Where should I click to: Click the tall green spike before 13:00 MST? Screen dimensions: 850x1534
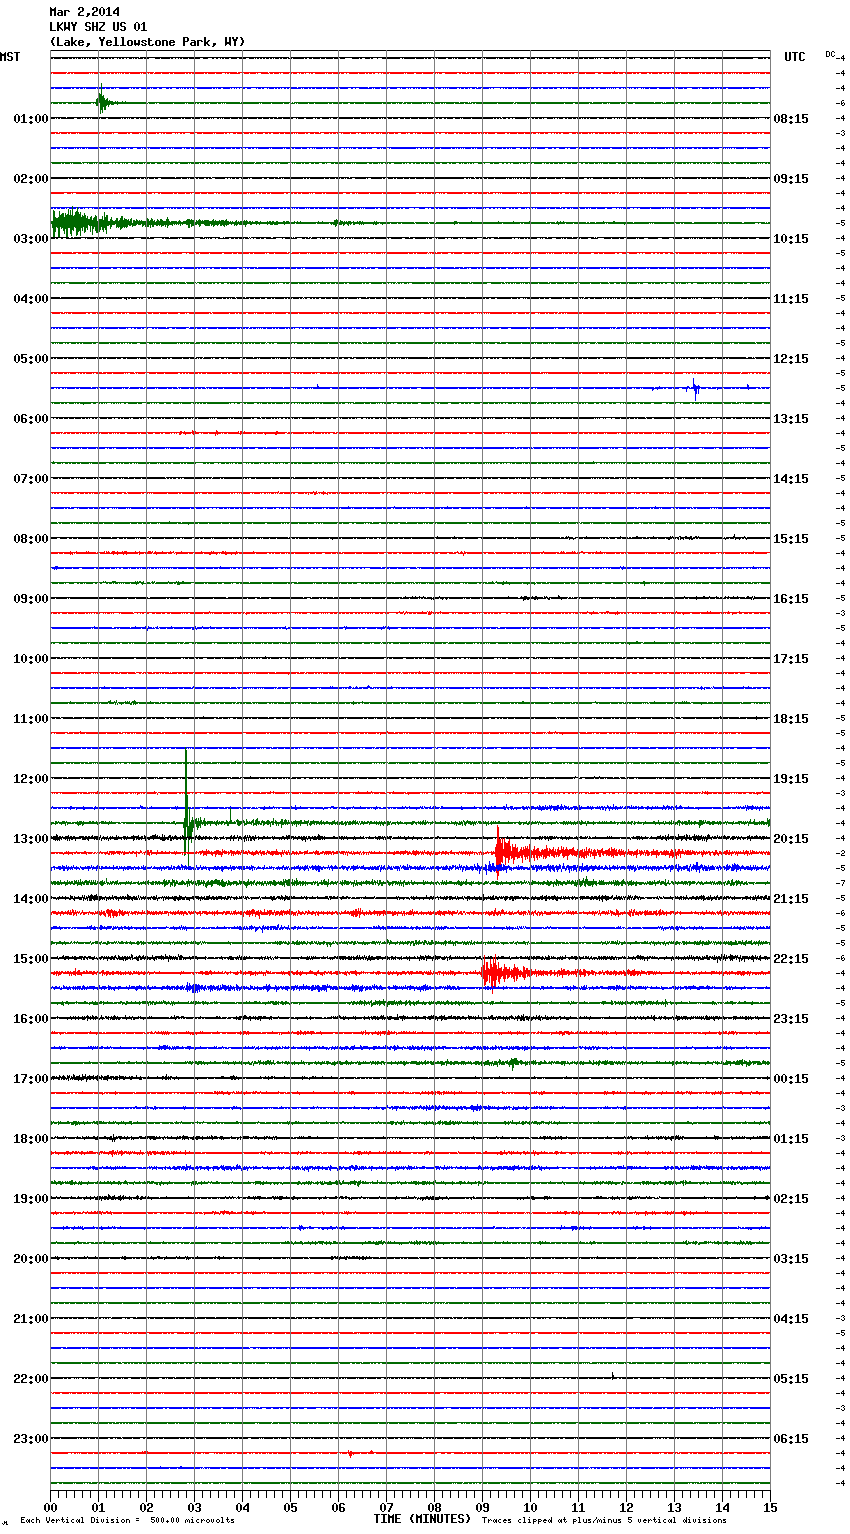click(187, 808)
